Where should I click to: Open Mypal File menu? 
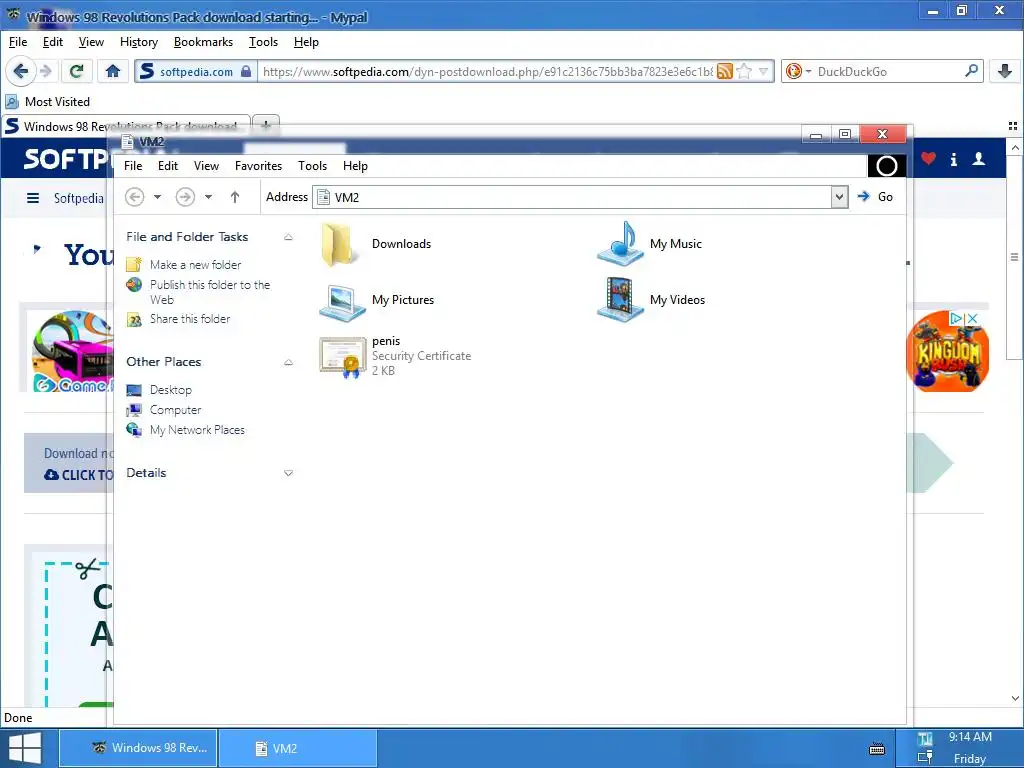18,42
